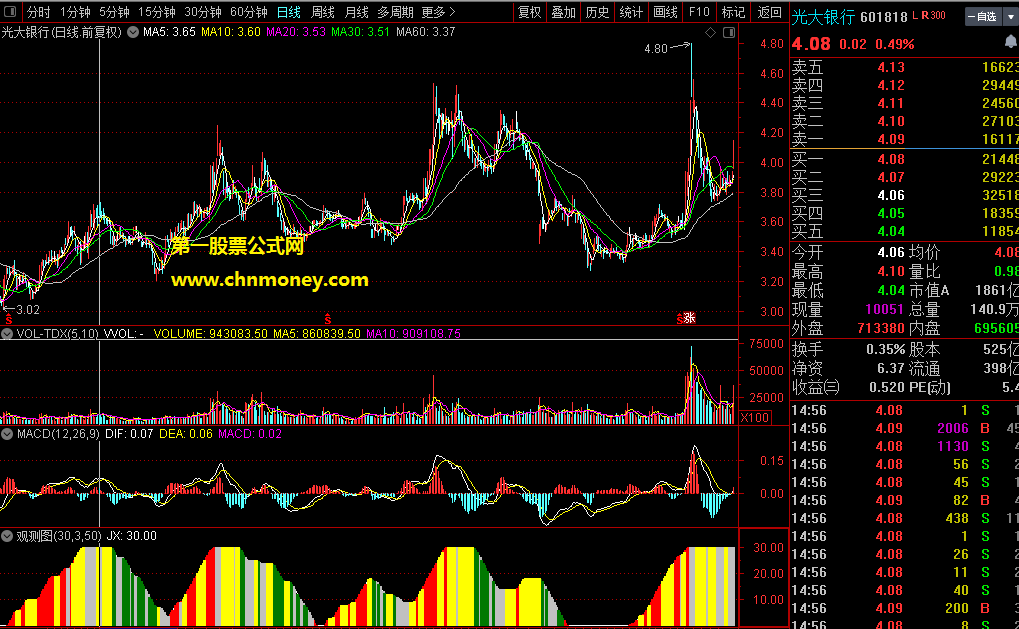Click the 复权 button
This screenshot has height=629, width=1019.
tap(529, 12)
